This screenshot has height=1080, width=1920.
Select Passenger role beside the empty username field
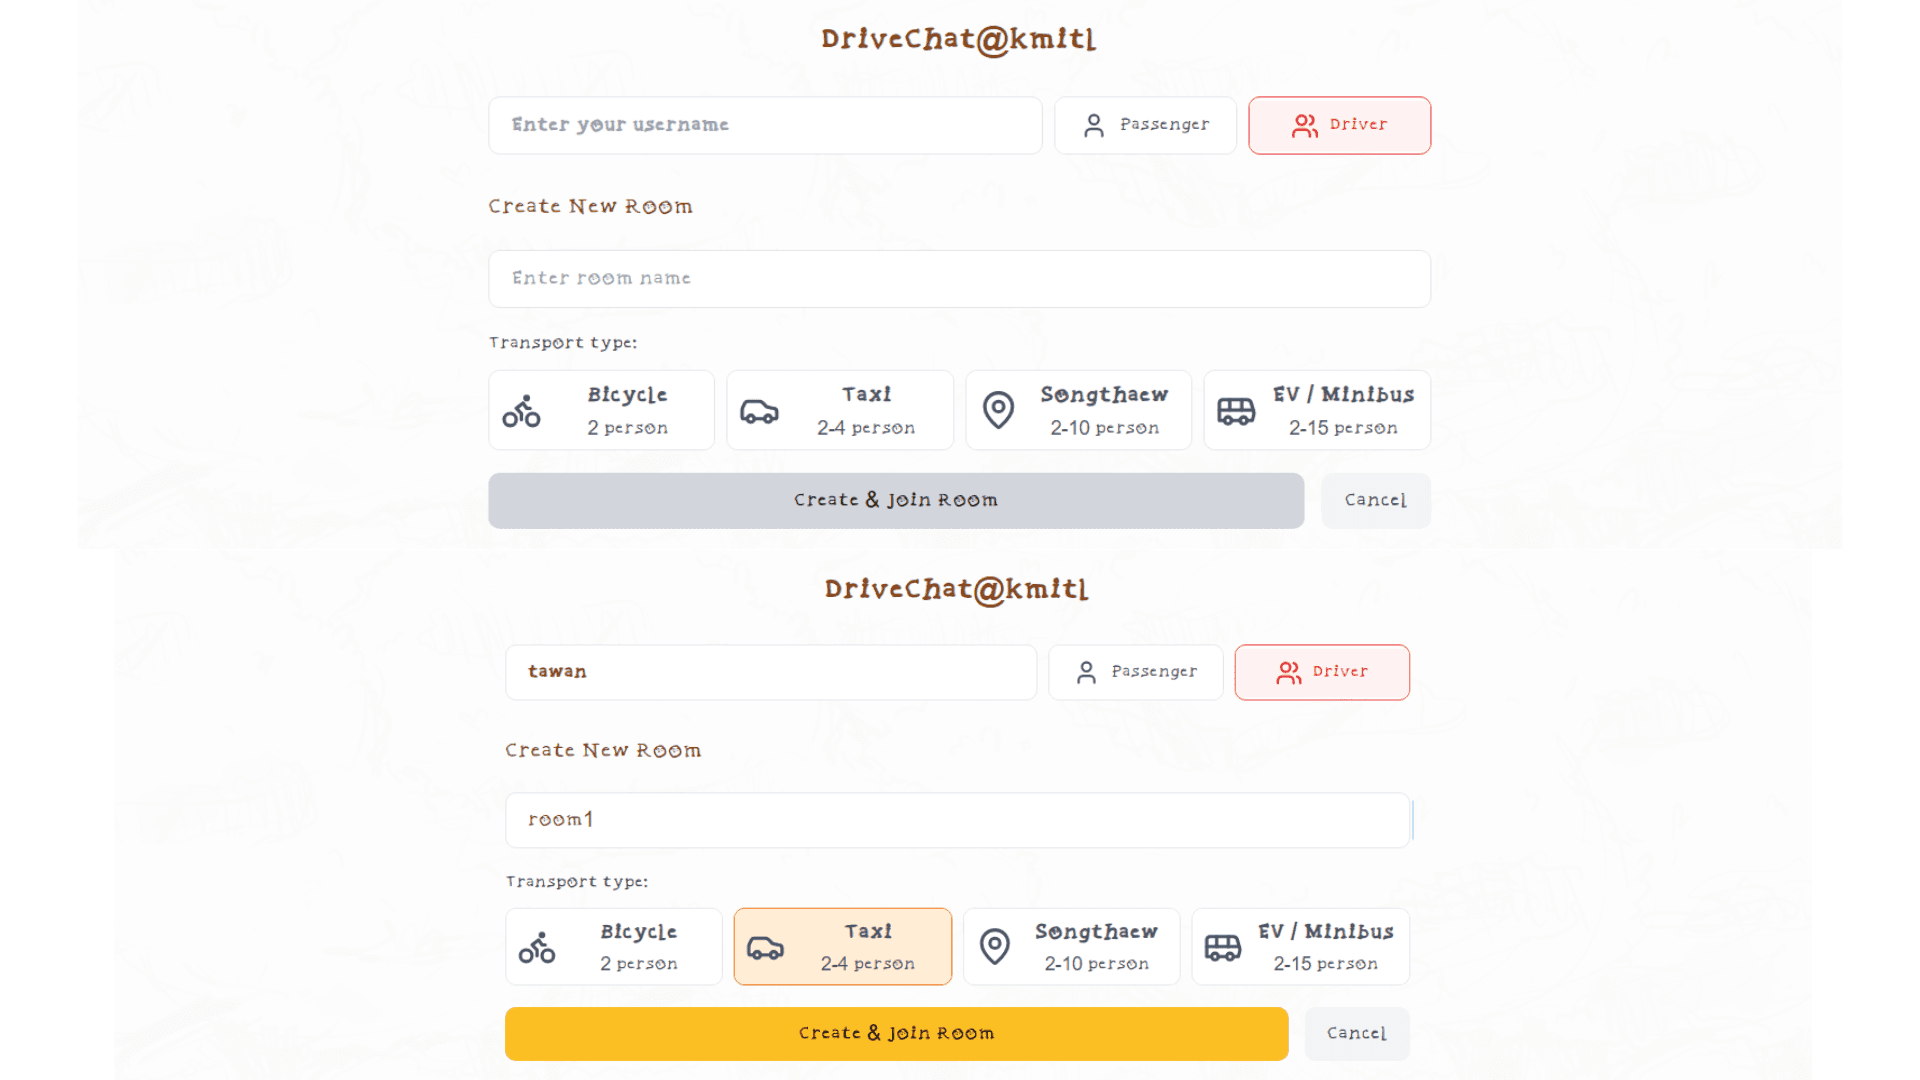point(1145,125)
